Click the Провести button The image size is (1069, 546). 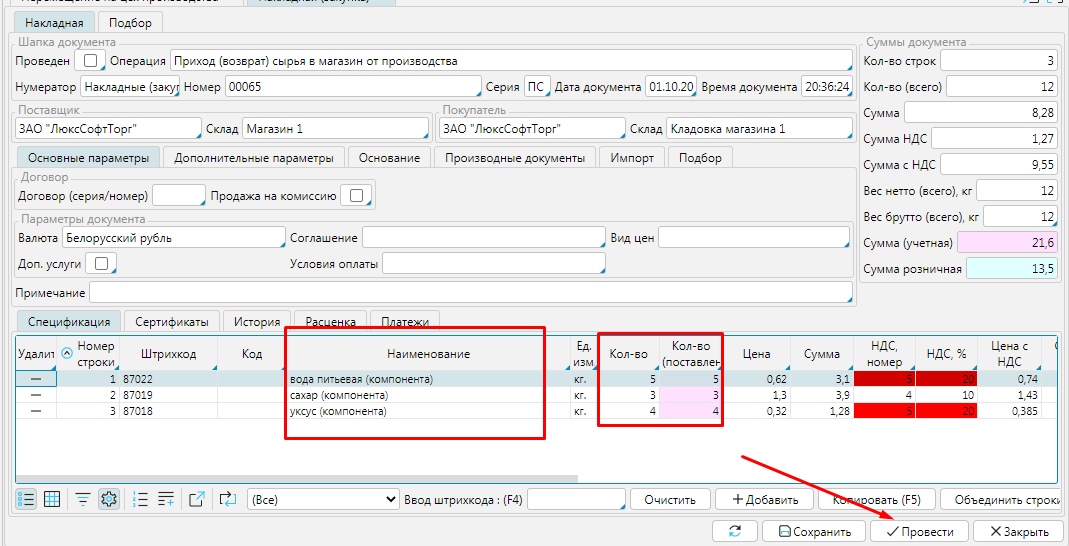tap(919, 532)
